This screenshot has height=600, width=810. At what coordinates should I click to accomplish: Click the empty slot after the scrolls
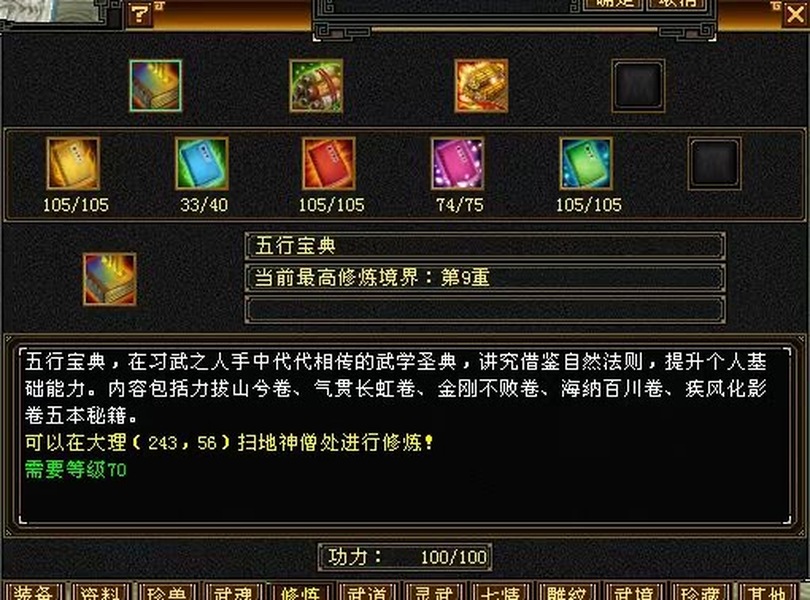(x=714, y=163)
